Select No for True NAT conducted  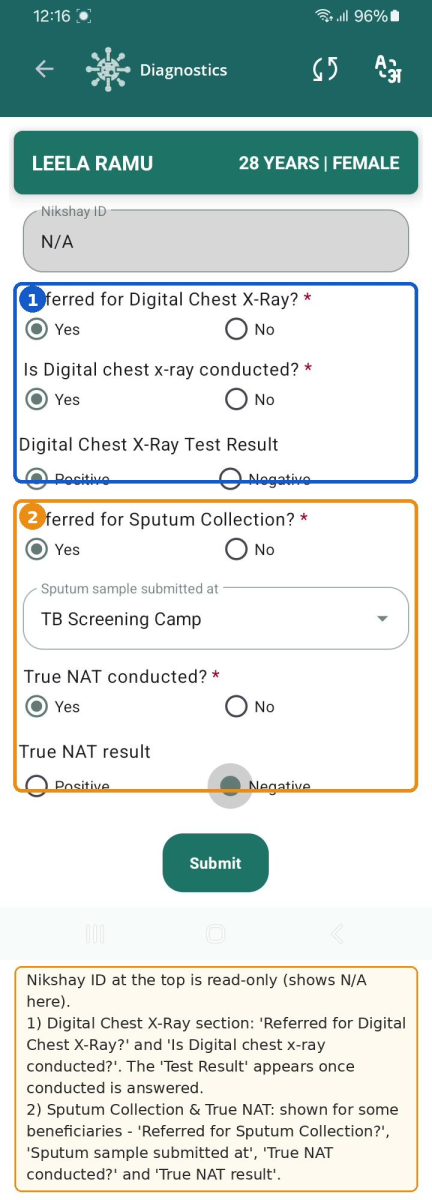click(236, 706)
